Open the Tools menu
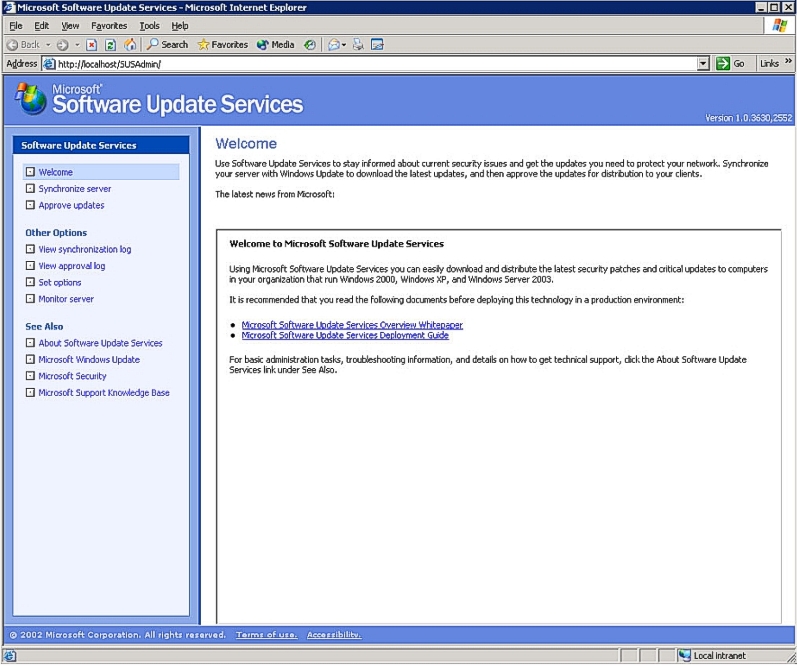 [x=149, y=25]
